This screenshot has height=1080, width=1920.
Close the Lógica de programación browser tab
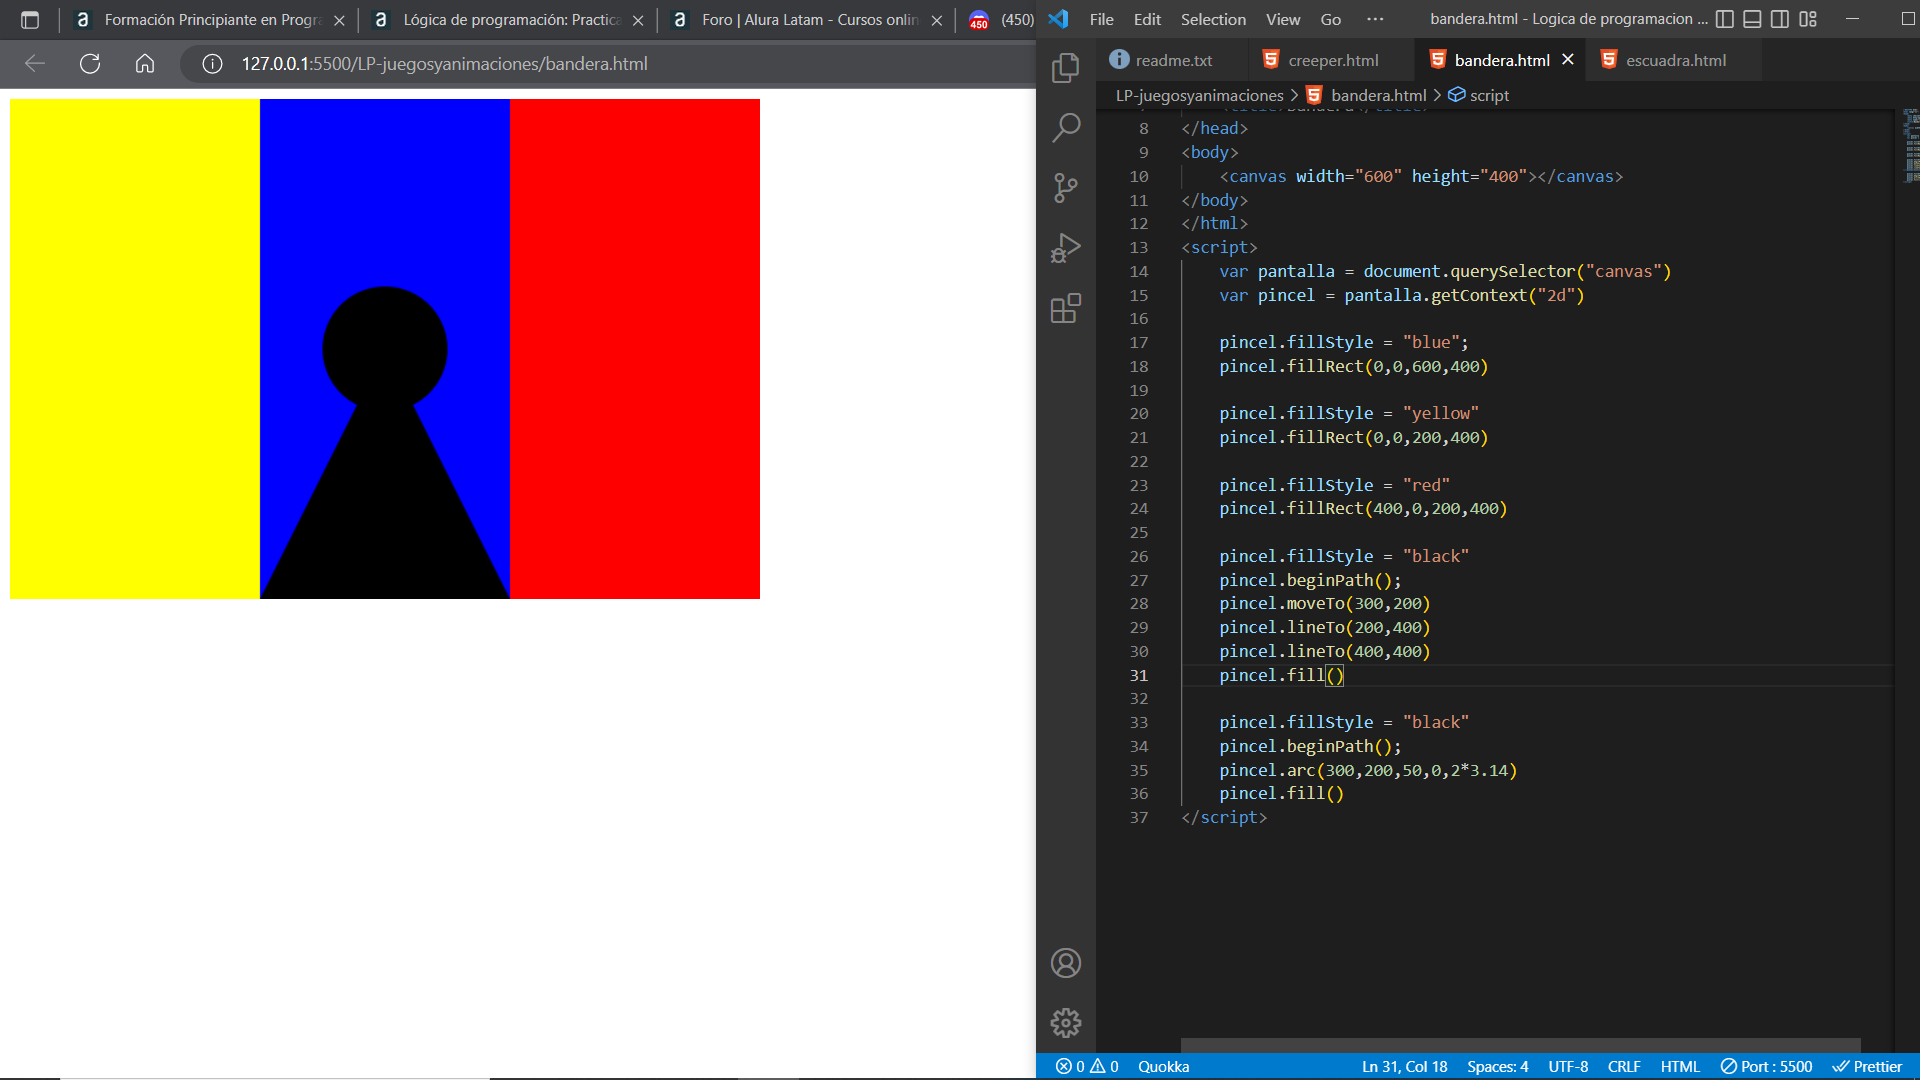[x=638, y=20]
